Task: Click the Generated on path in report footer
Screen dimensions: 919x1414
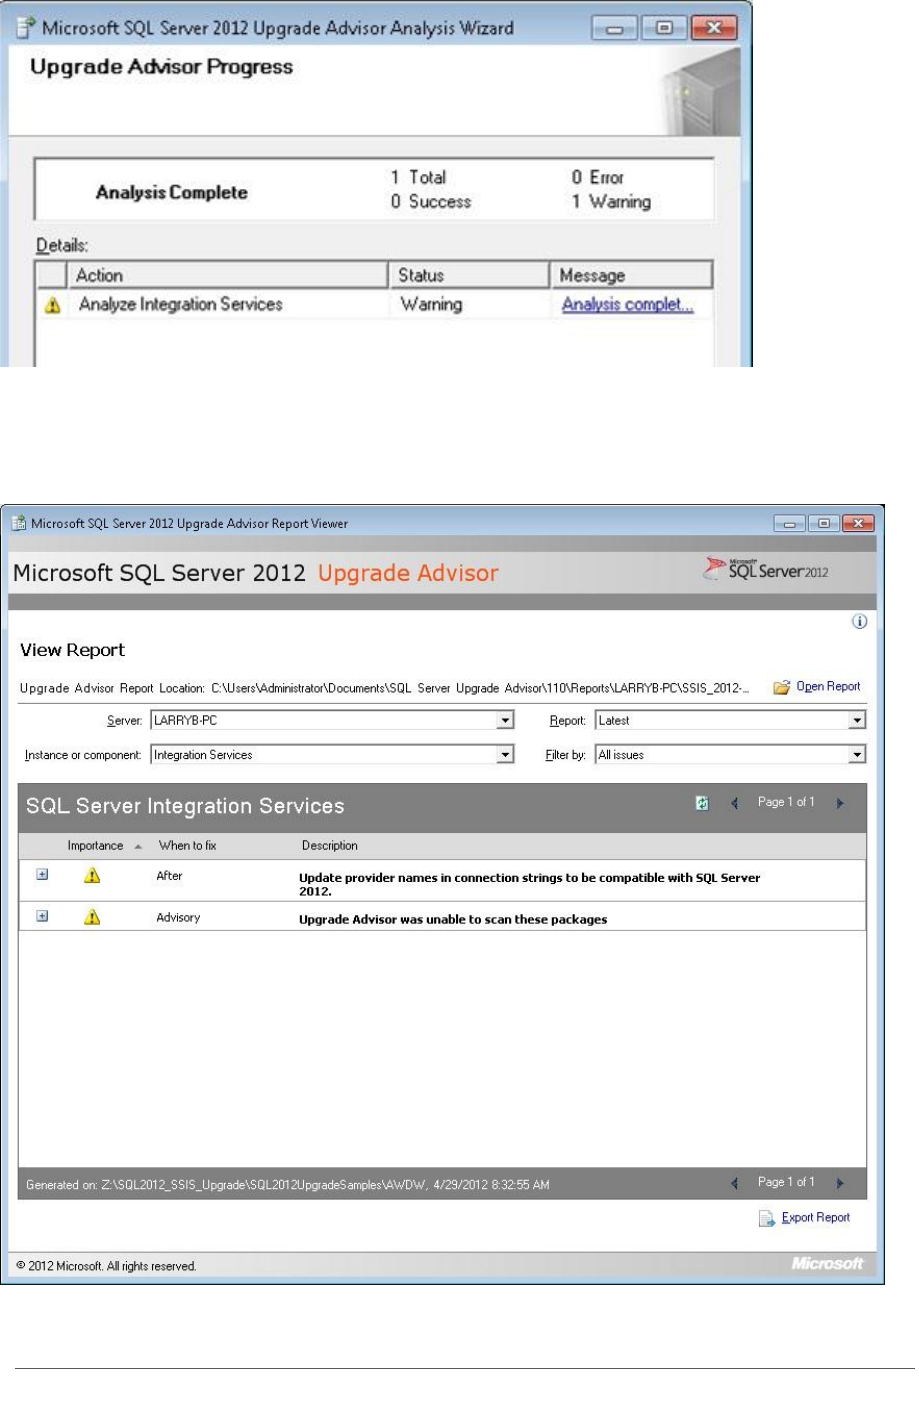Action: click(x=287, y=1185)
